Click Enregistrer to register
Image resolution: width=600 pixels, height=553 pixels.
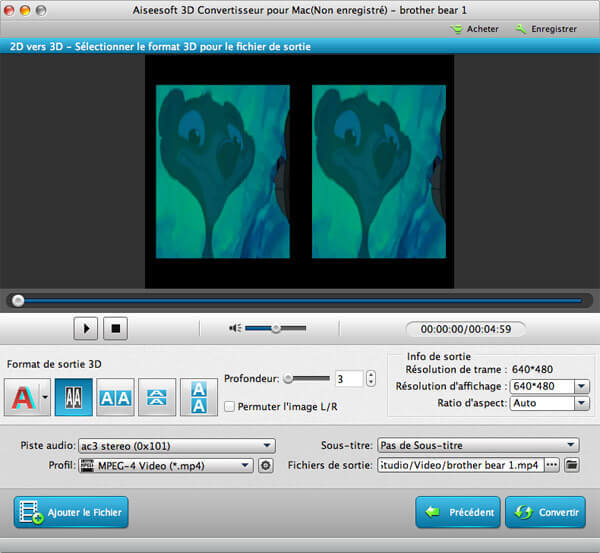coord(546,29)
